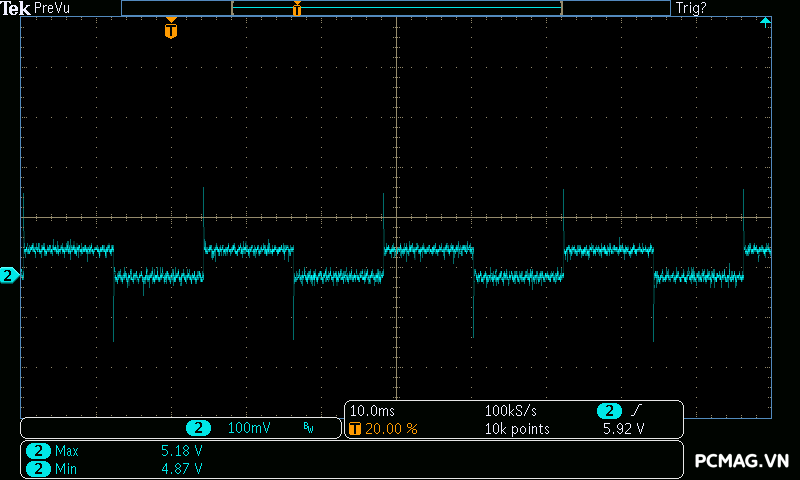Click the trigger level arrow on right edge
Viewport: 800px width, 480px height.
tap(766, 22)
